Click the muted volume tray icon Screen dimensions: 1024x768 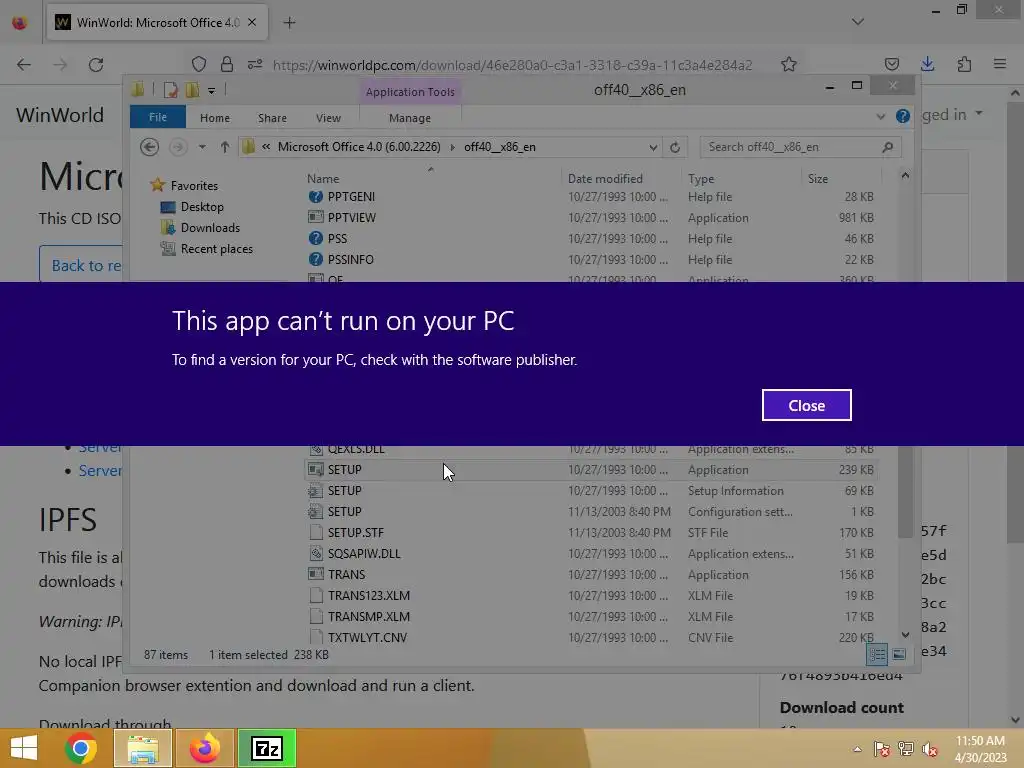click(930, 749)
